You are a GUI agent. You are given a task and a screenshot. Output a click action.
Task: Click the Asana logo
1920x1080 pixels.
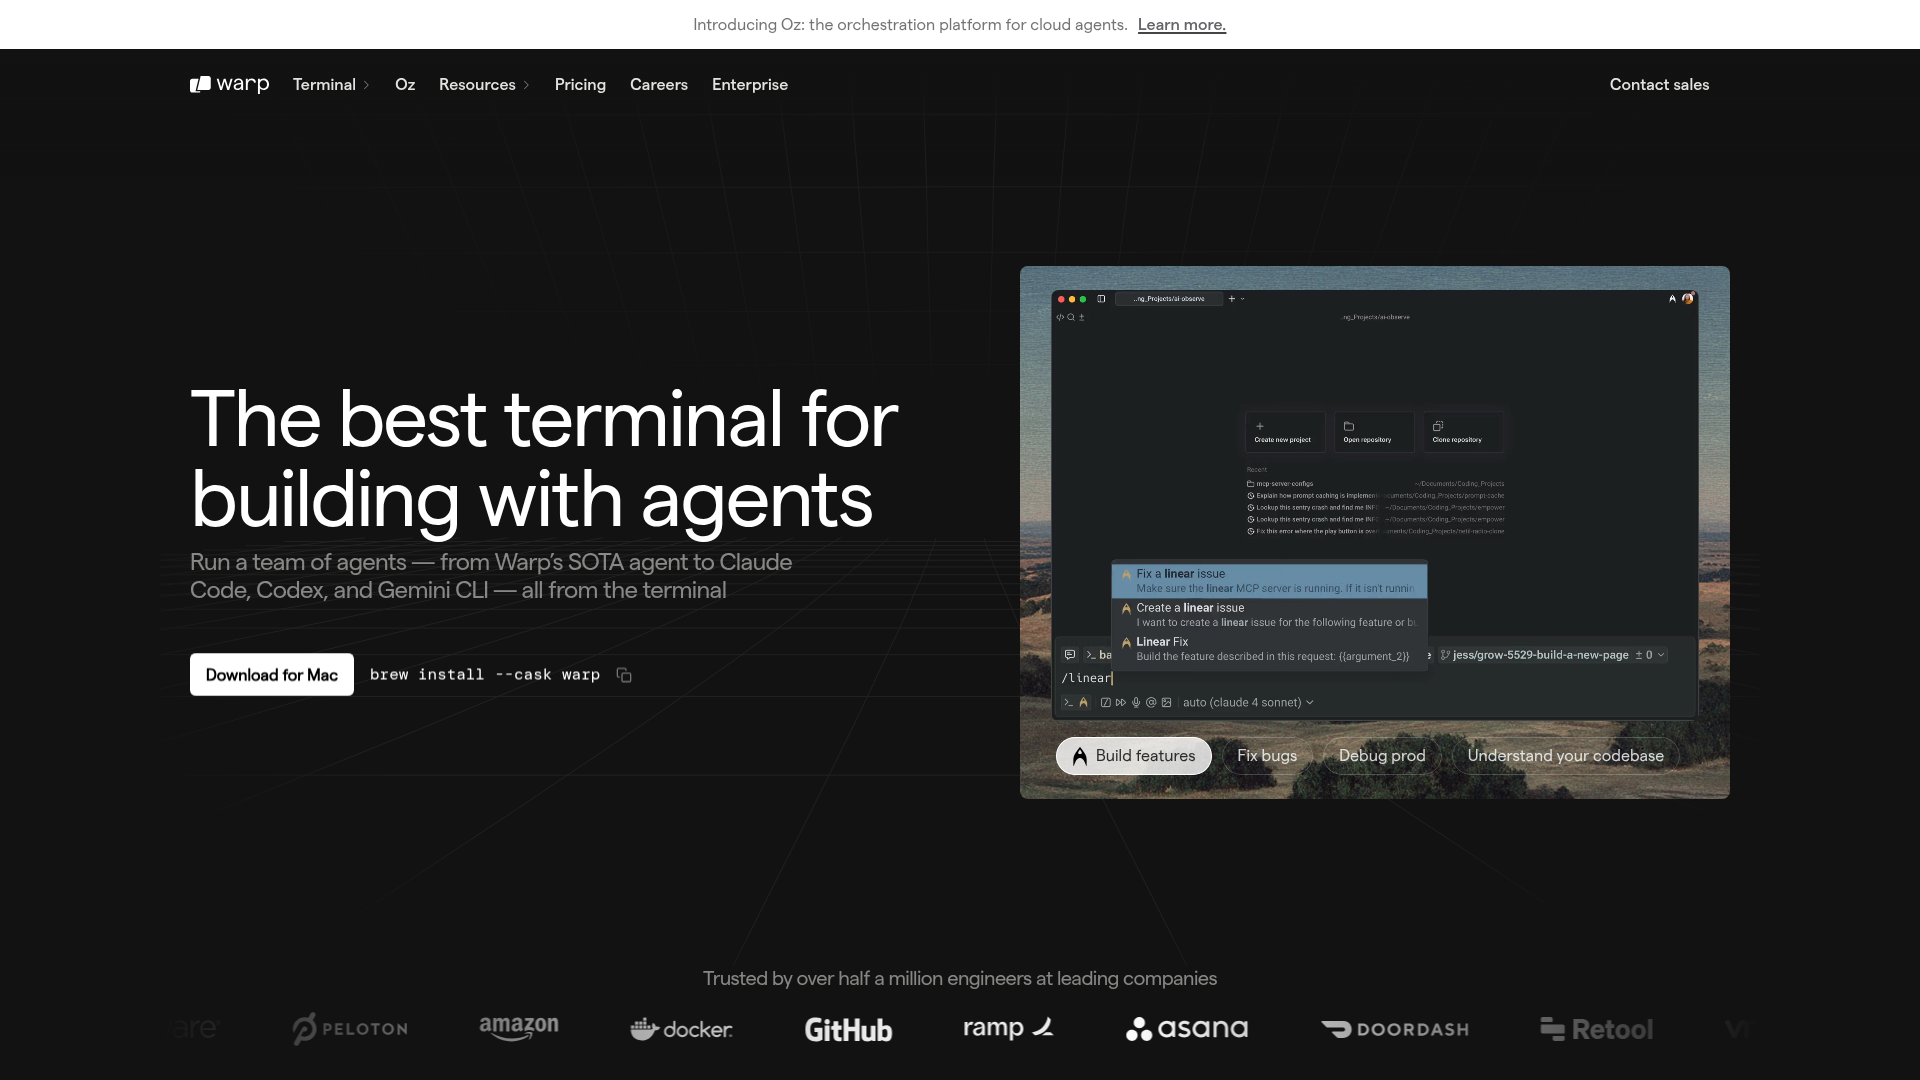click(x=1187, y=1028)
